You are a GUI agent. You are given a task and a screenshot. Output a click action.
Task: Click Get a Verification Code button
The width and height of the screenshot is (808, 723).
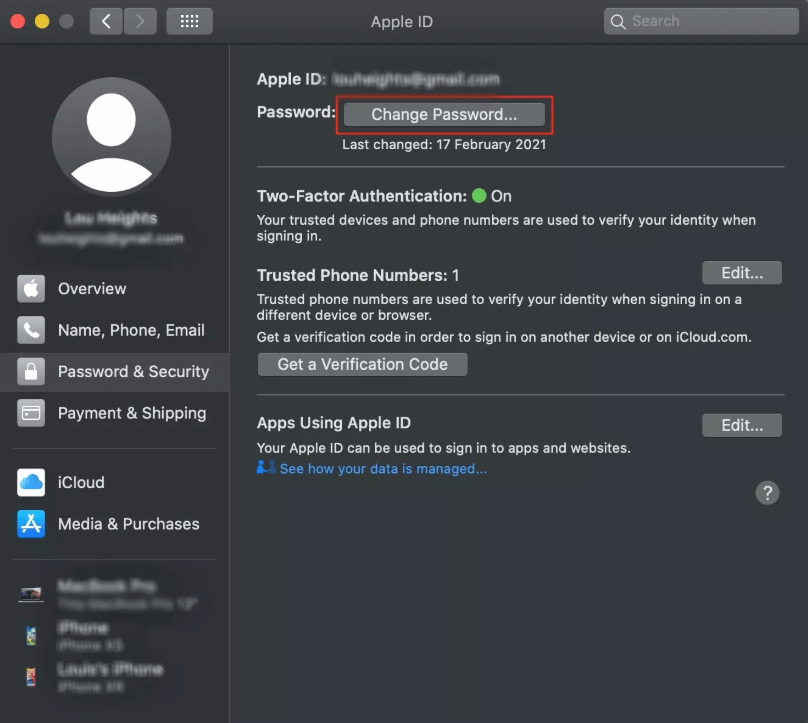pyautogui.click(x=362, y=364)
